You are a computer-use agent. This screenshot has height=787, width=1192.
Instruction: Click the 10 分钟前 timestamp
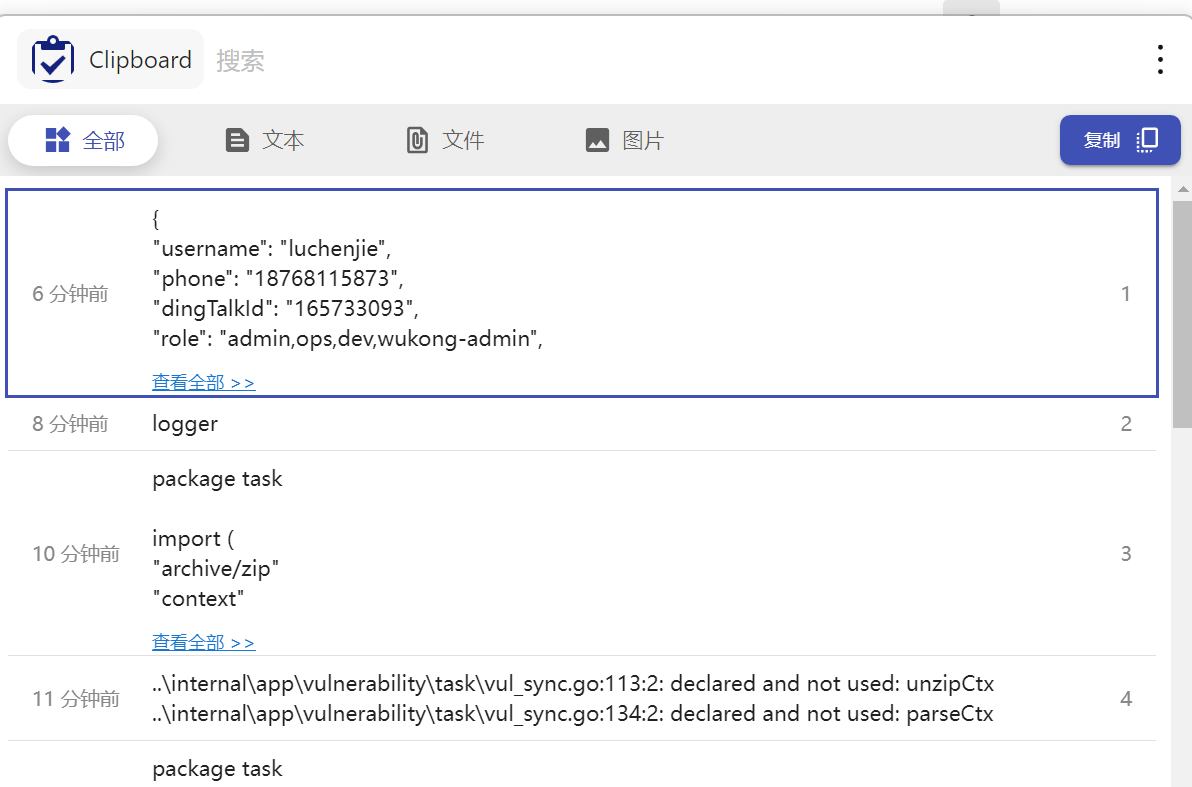tap(76, 554)
